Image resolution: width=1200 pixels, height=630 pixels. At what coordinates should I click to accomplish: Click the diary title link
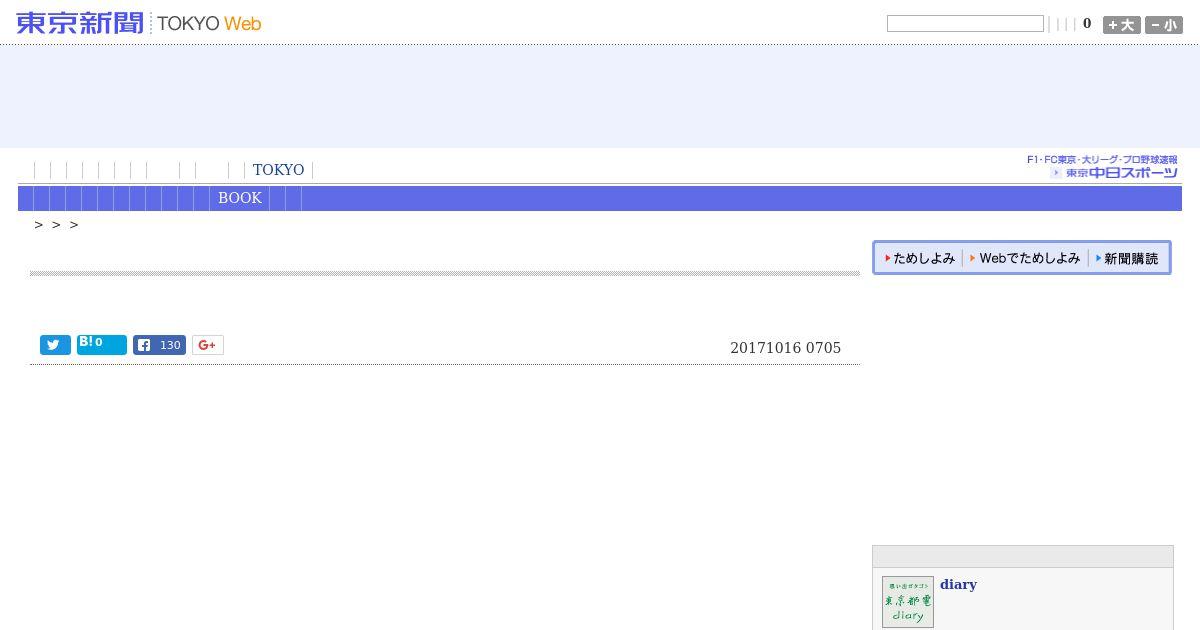click(x=958, y=584)
